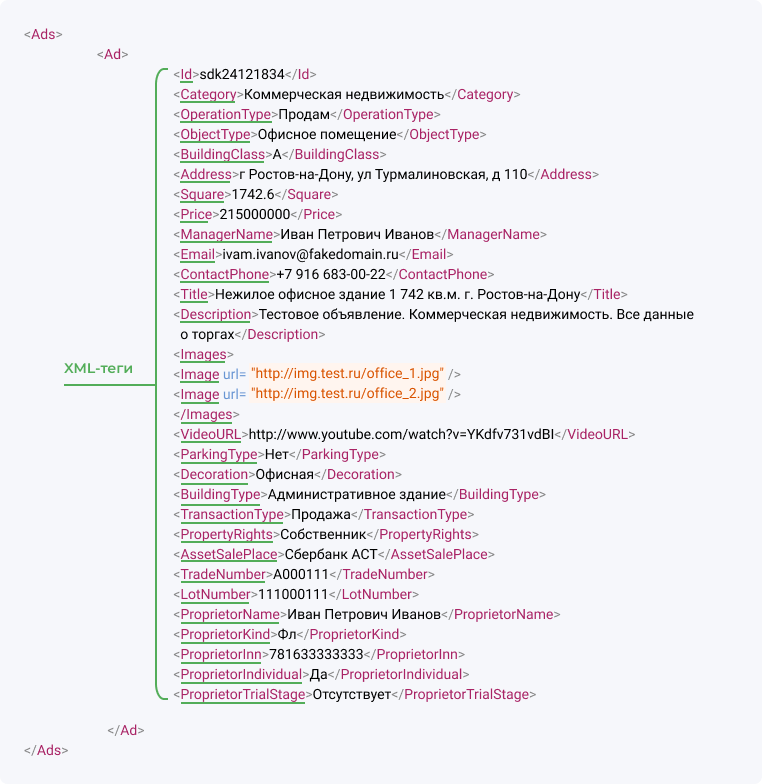The height and width of the screenshot is (784, 762).
Task: Select the Address value with Ростов-на-Дону
Action: coord(383,174)
